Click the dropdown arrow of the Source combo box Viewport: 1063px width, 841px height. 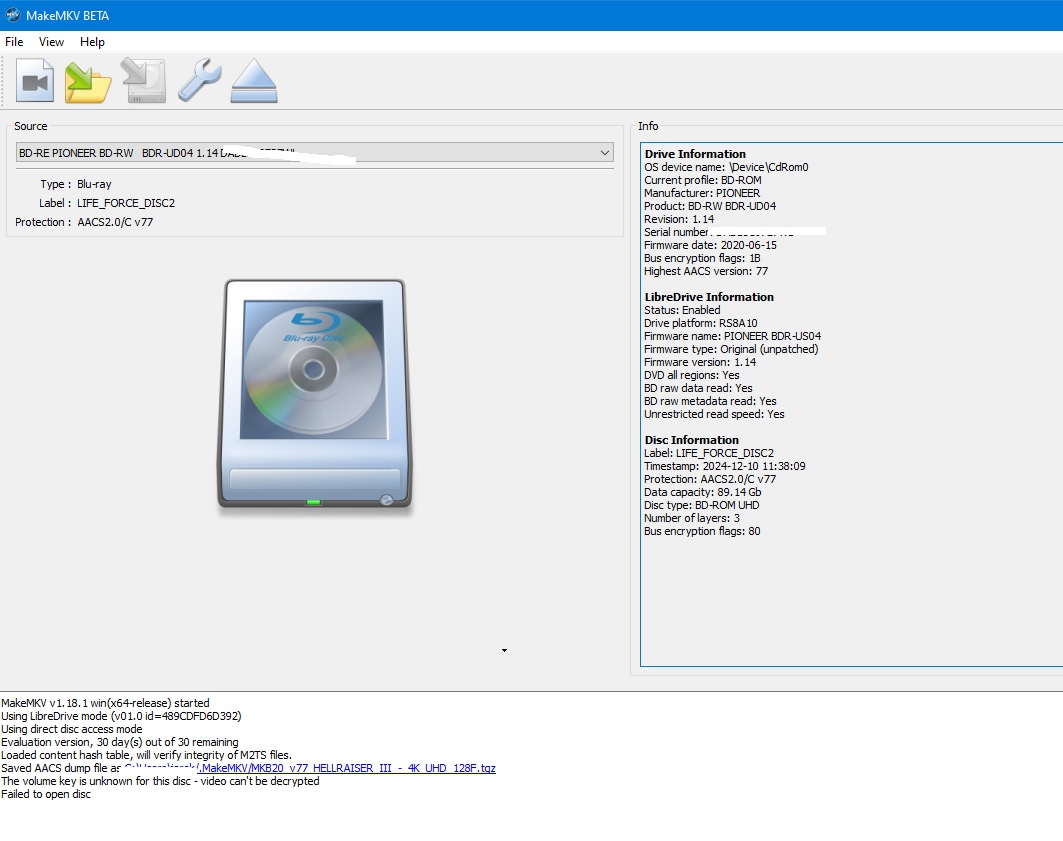pos(605,152)
